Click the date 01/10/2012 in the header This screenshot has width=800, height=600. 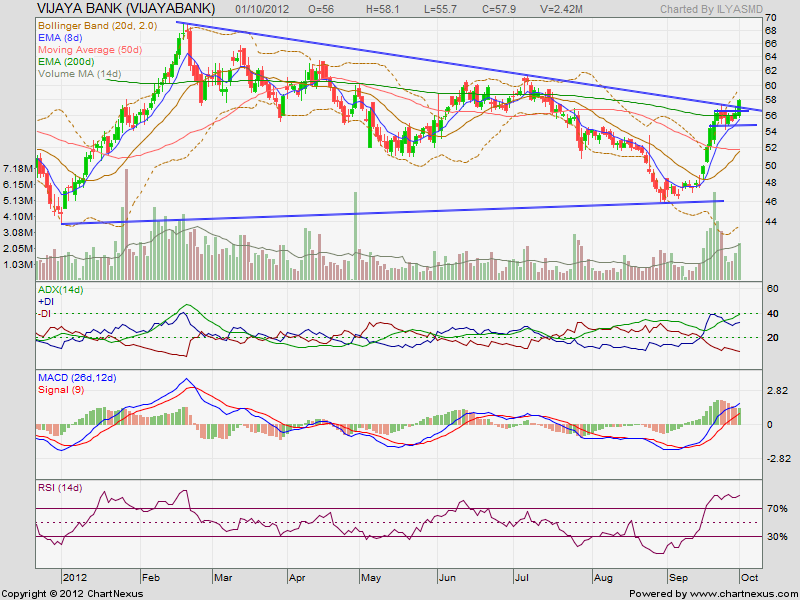[262, 9]
